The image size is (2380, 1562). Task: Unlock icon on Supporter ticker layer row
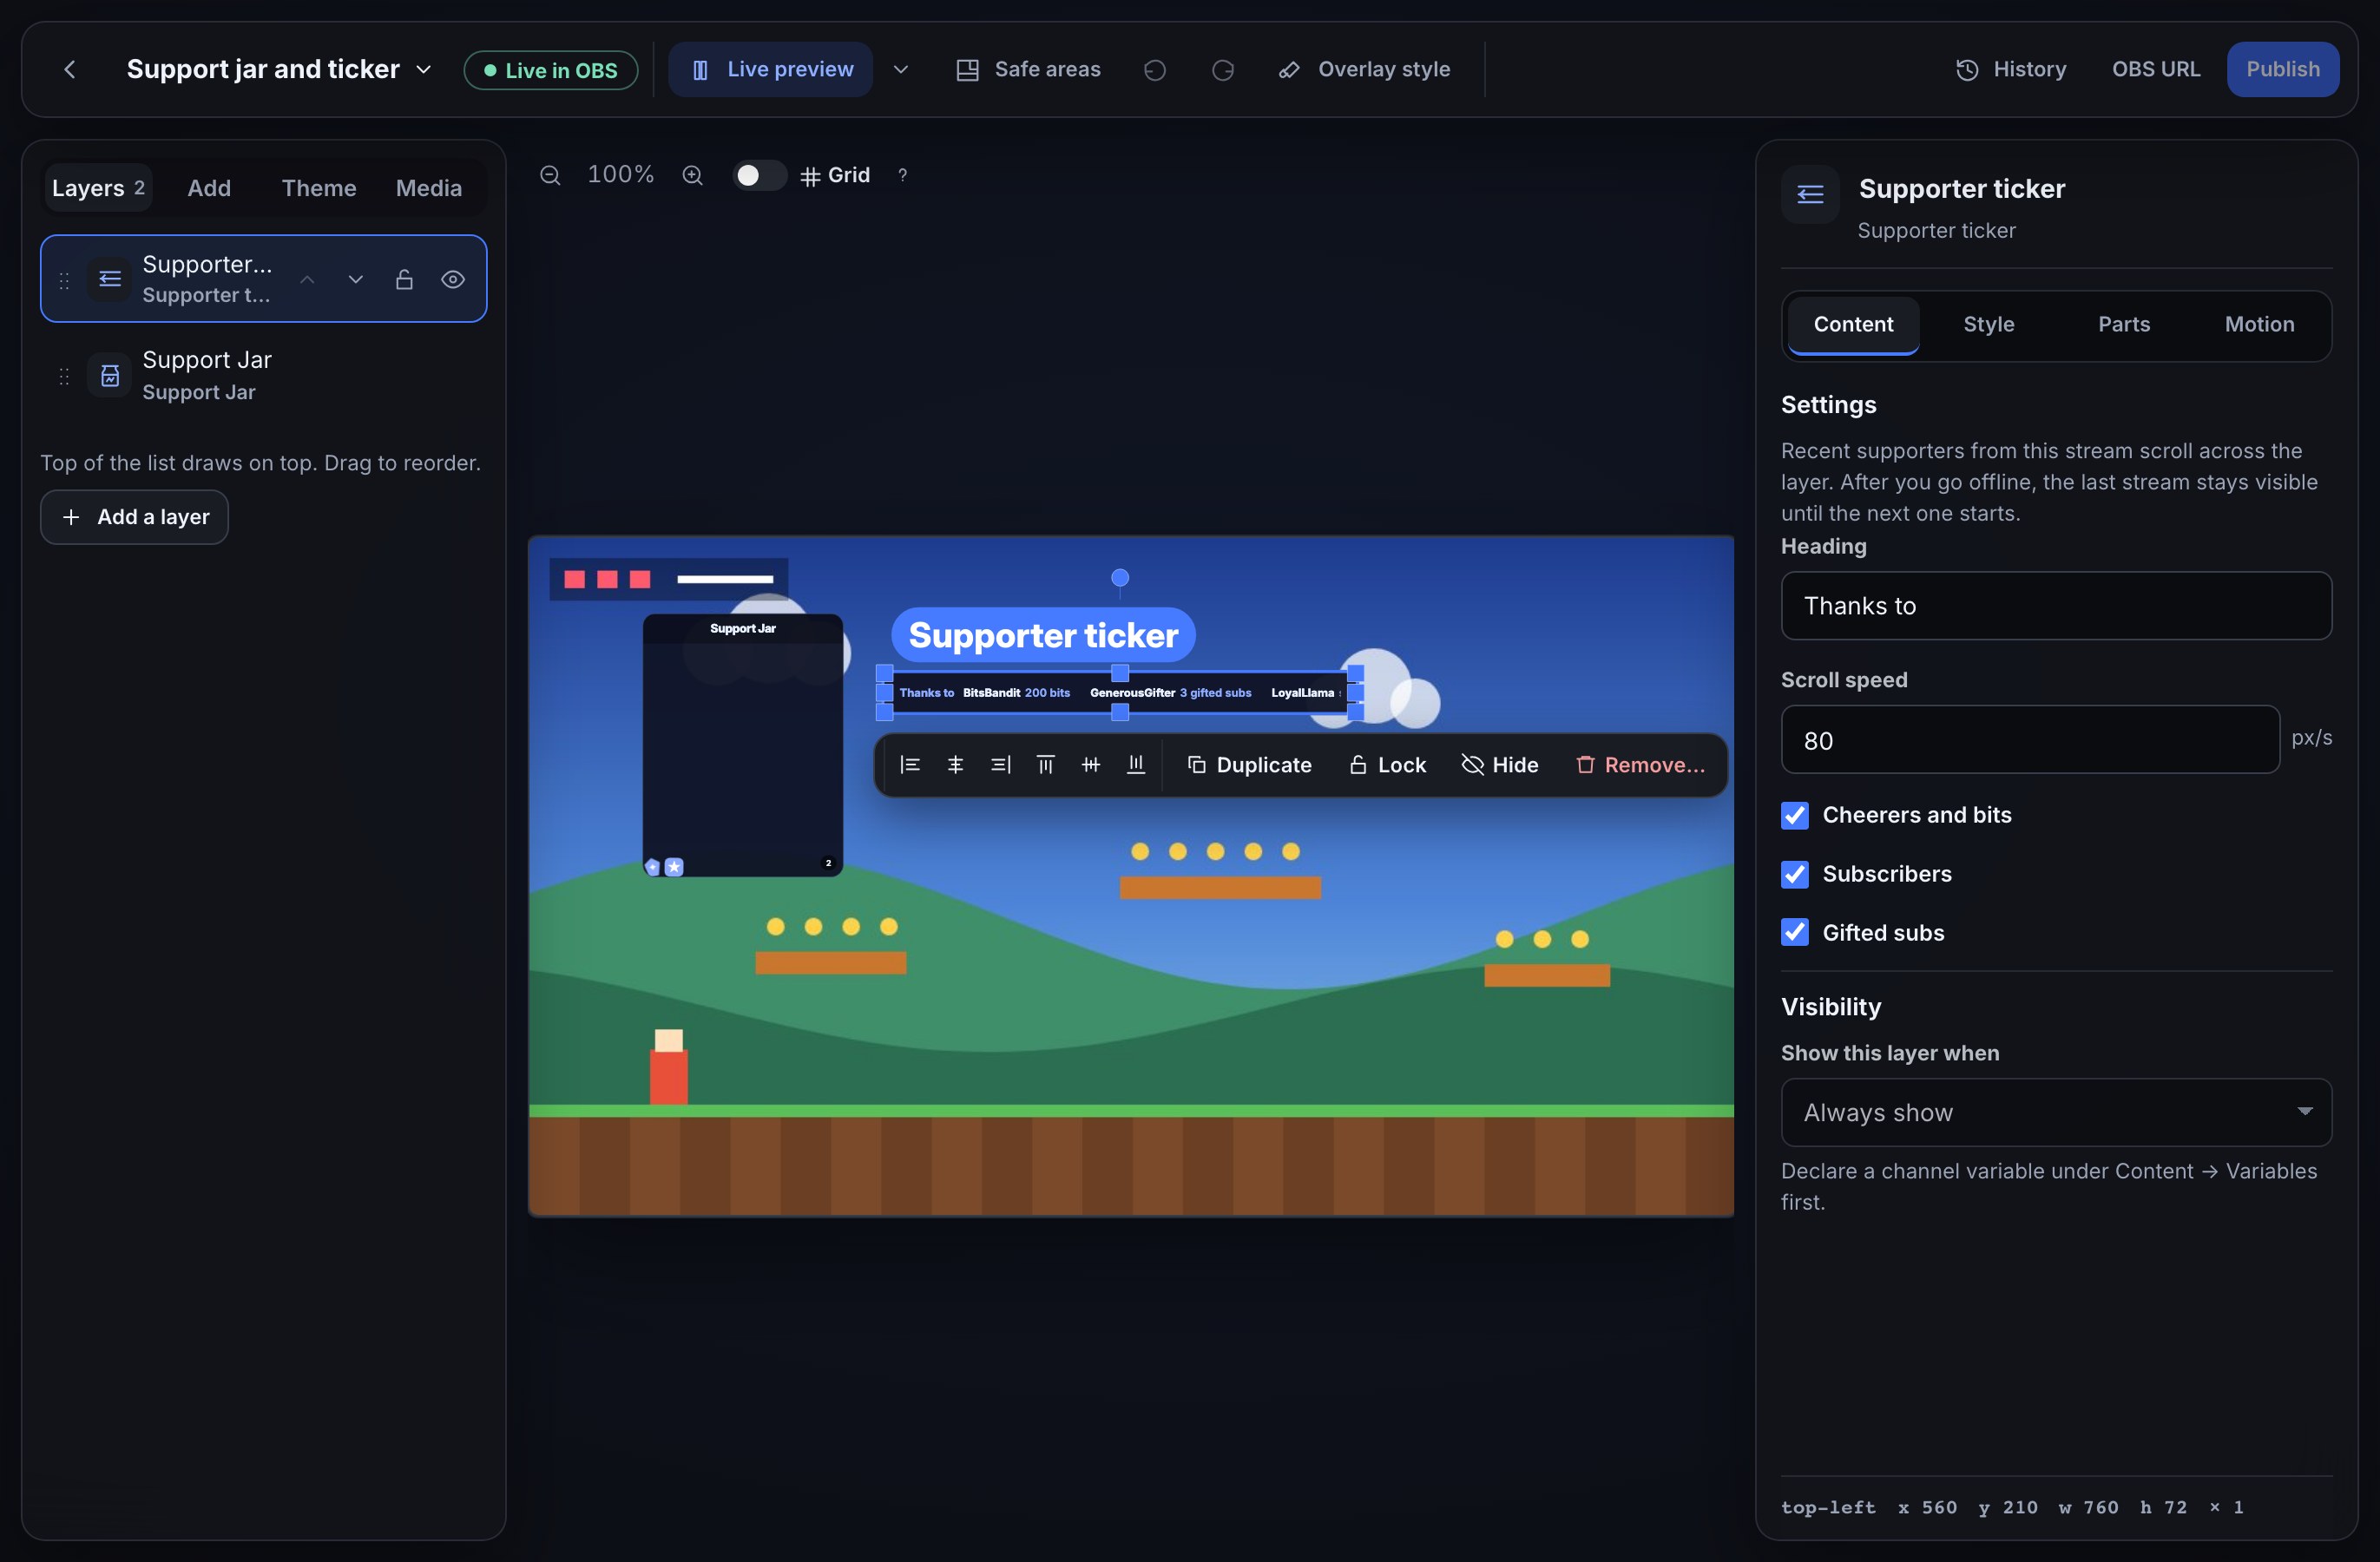[x=404, y=279]
